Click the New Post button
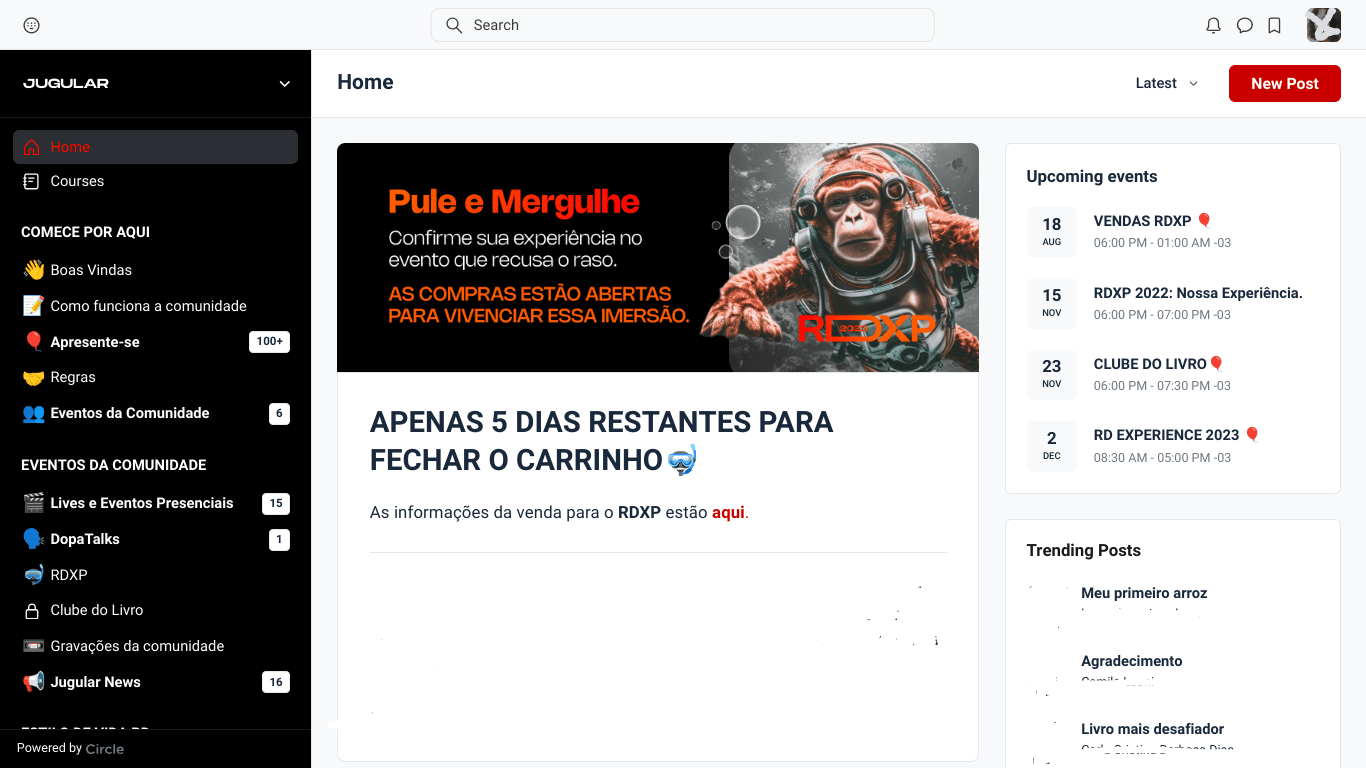1366x768 pixels. tap(1284, 84)
